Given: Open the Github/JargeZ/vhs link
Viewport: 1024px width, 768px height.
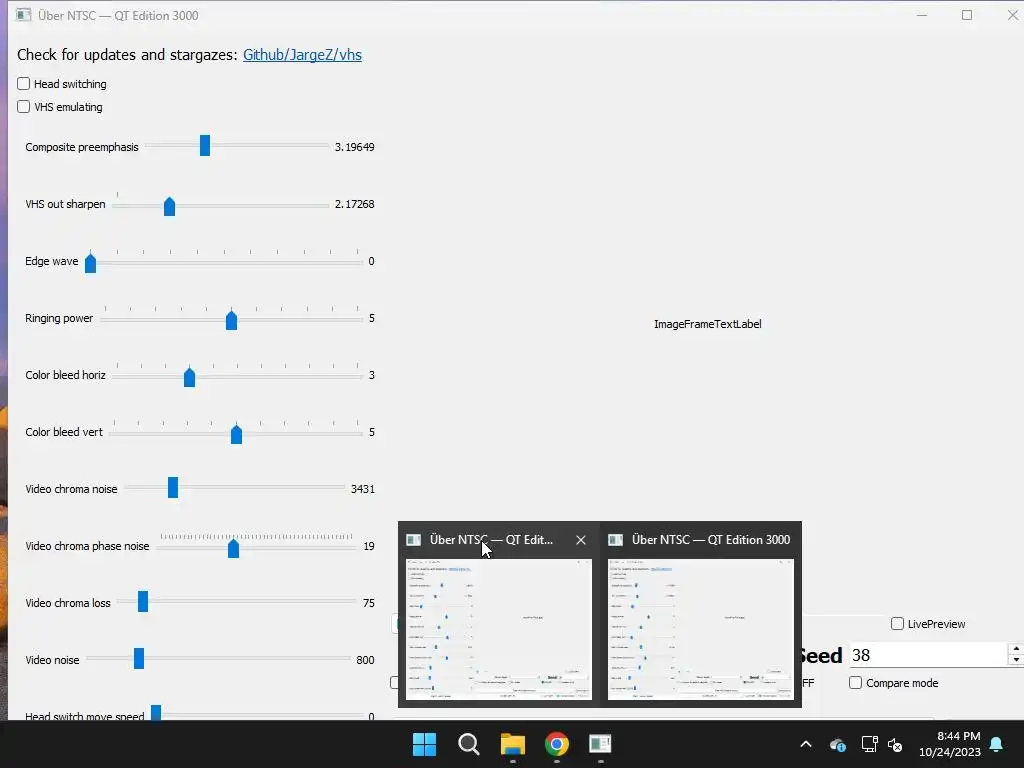Looking at the screenshot, I should click(x=302, y=55).
